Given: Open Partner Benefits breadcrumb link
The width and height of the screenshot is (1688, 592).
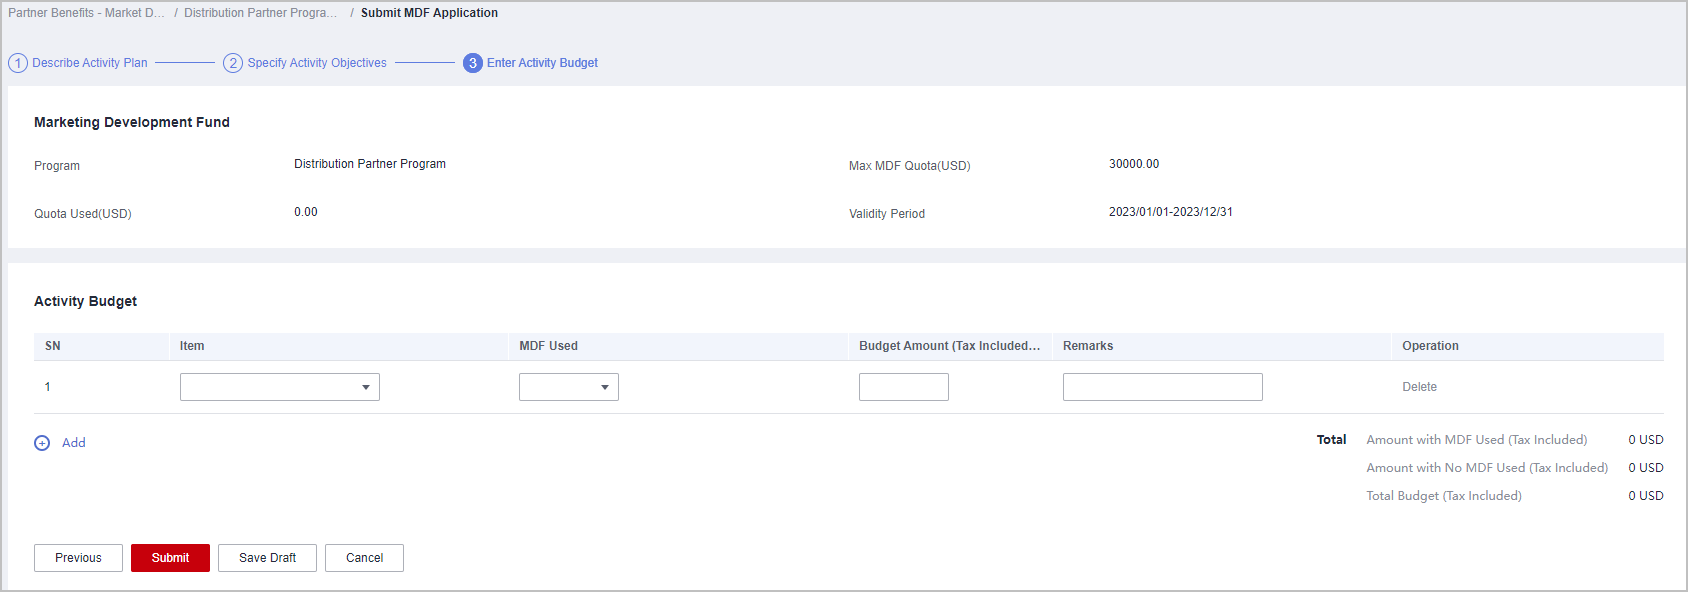Looking at the screenshot, I should (86, 13).
